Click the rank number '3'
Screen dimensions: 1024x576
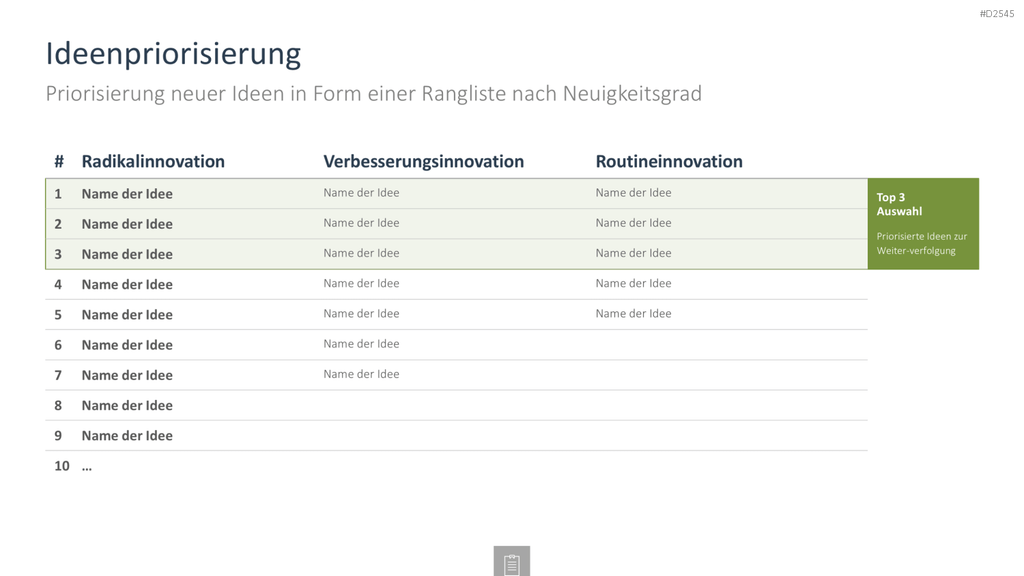58,254
